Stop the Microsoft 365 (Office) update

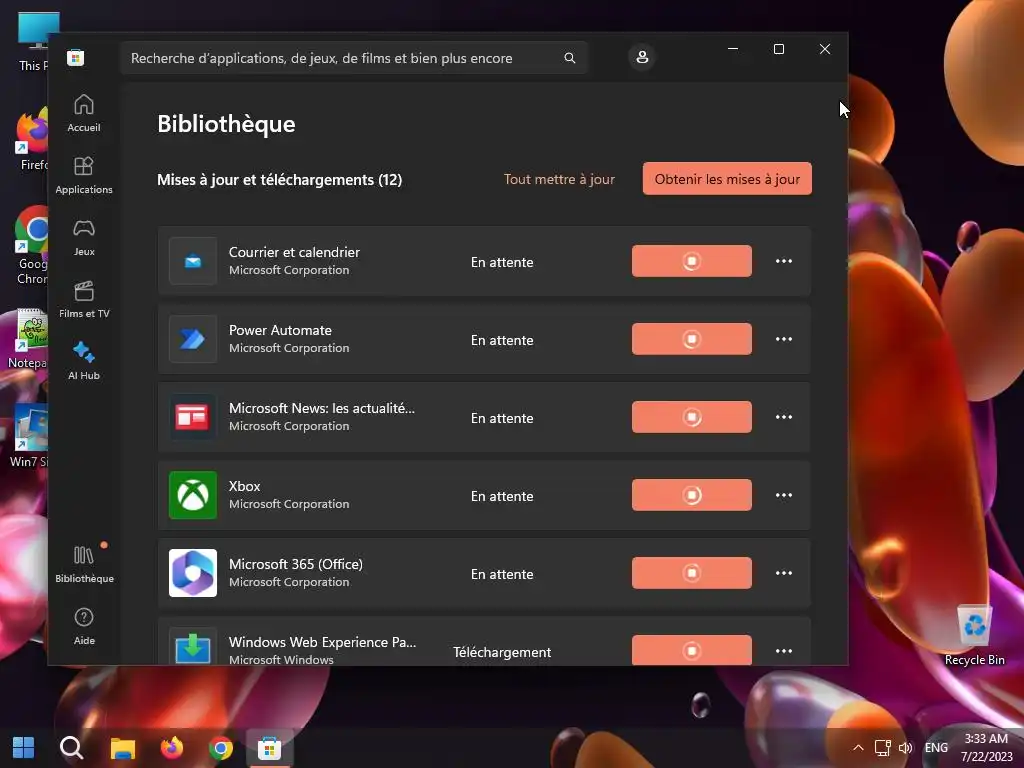click(692, 573)
